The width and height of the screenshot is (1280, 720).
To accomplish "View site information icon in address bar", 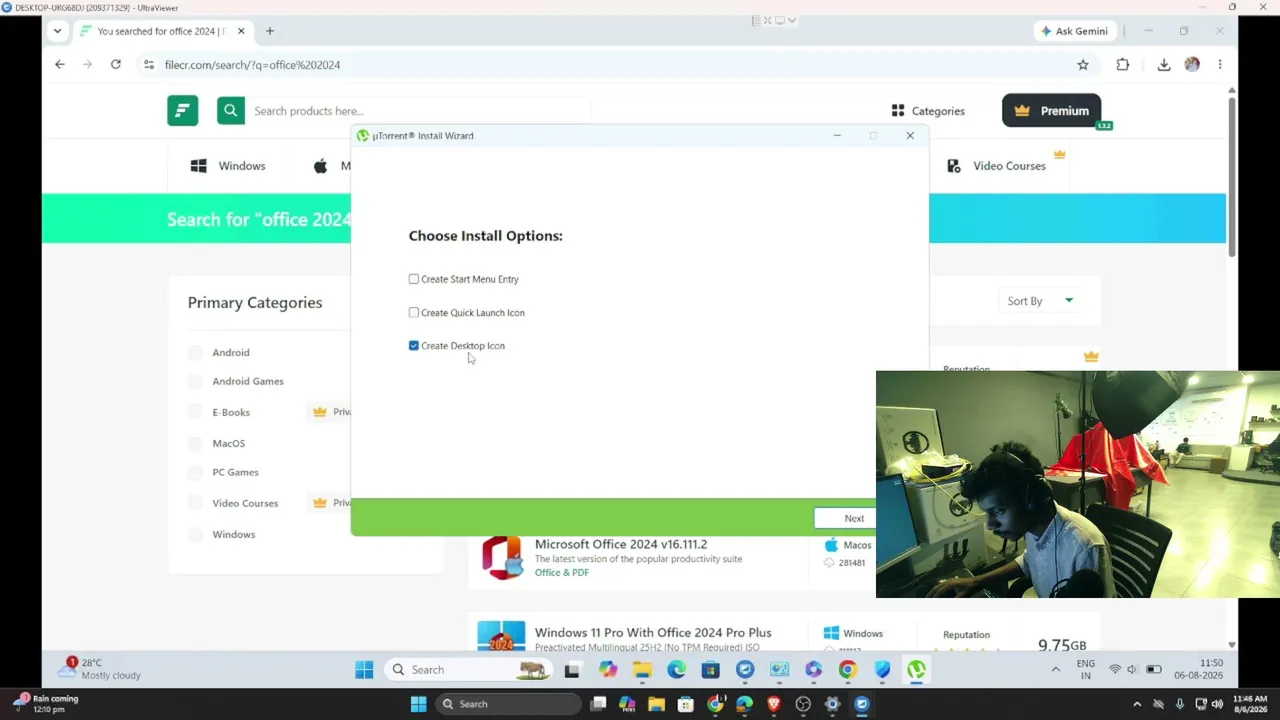I will 148,65.
